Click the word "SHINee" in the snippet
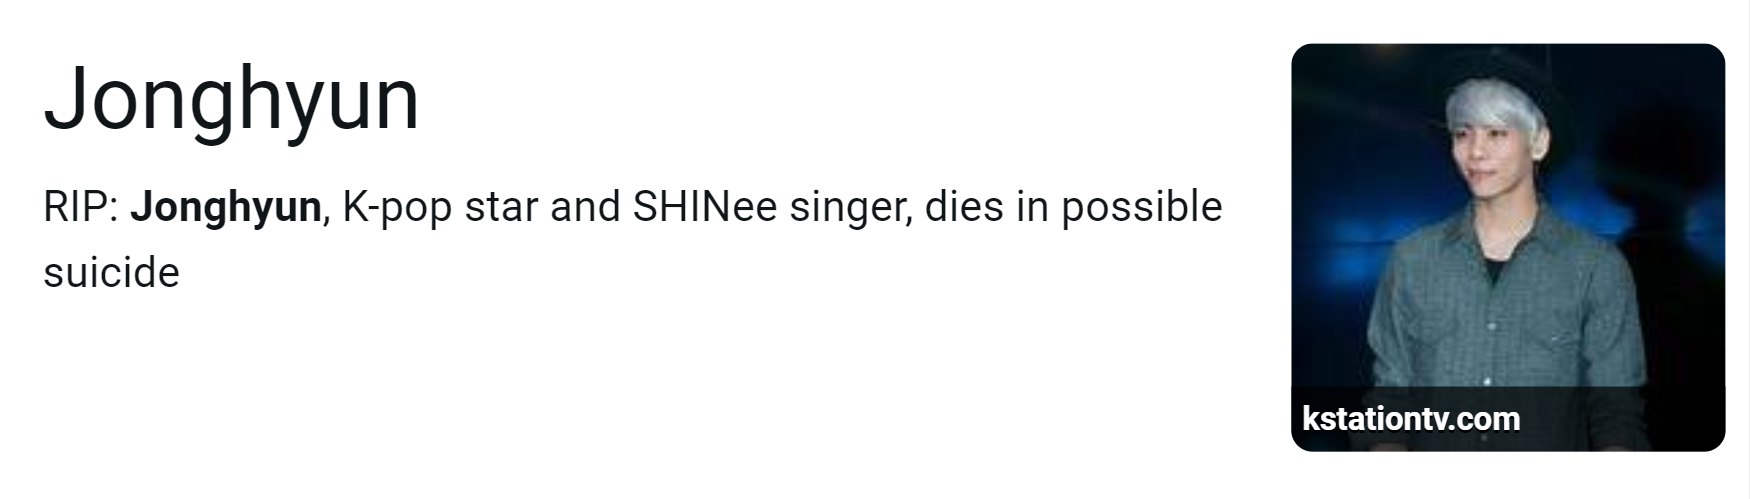The image size is (1750, 499). point(704,207)
